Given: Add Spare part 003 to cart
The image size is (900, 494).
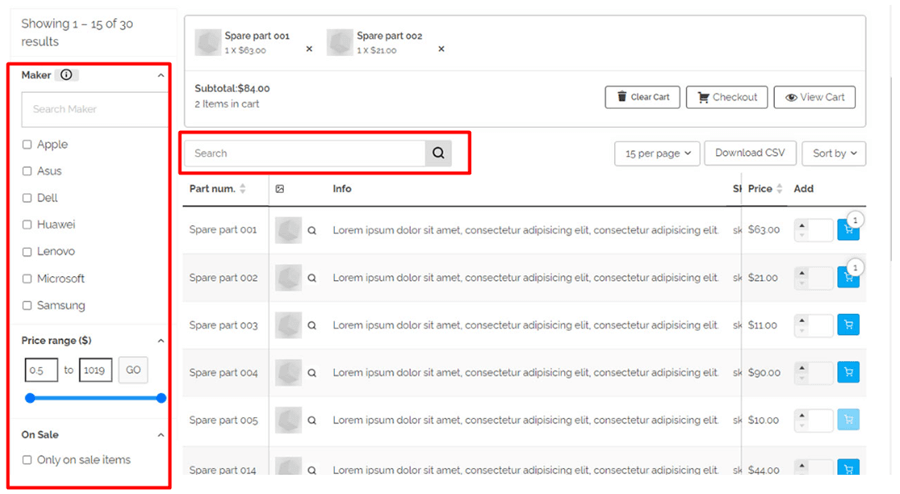Looking at the screenshot, I should point(848,325).
